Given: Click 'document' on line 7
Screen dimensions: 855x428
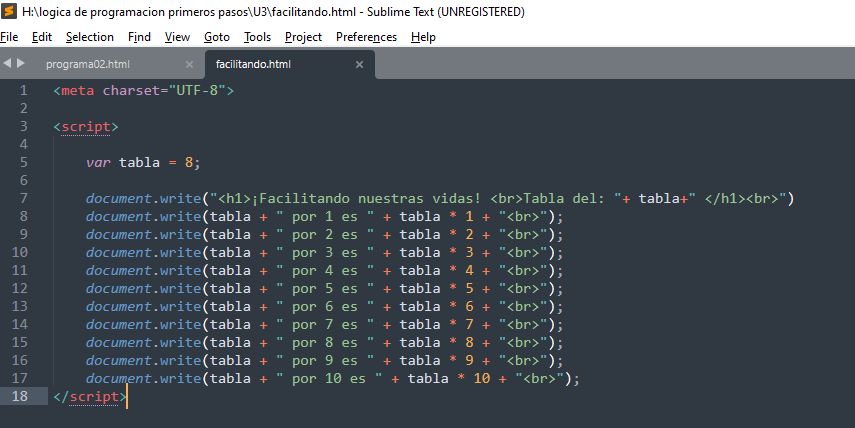Looking at the screenshot, I should 118,198.
